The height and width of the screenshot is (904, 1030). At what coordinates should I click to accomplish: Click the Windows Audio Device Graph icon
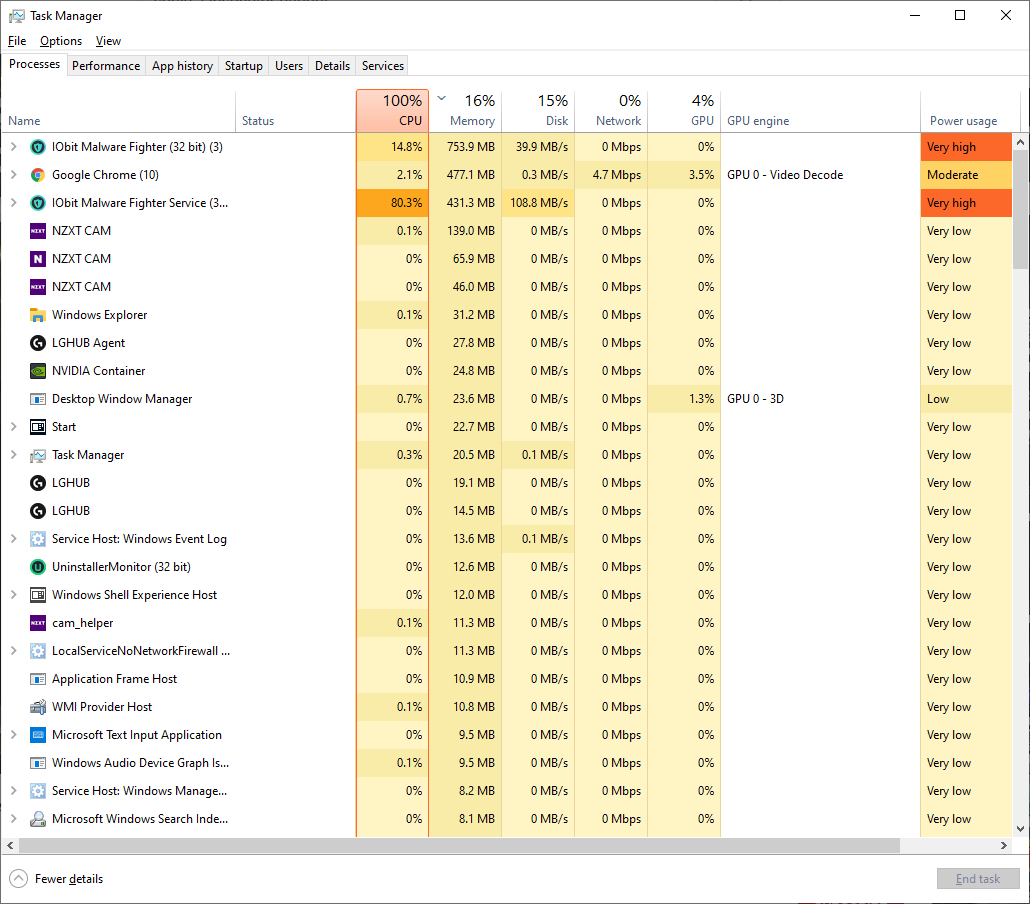pos(38,763)
